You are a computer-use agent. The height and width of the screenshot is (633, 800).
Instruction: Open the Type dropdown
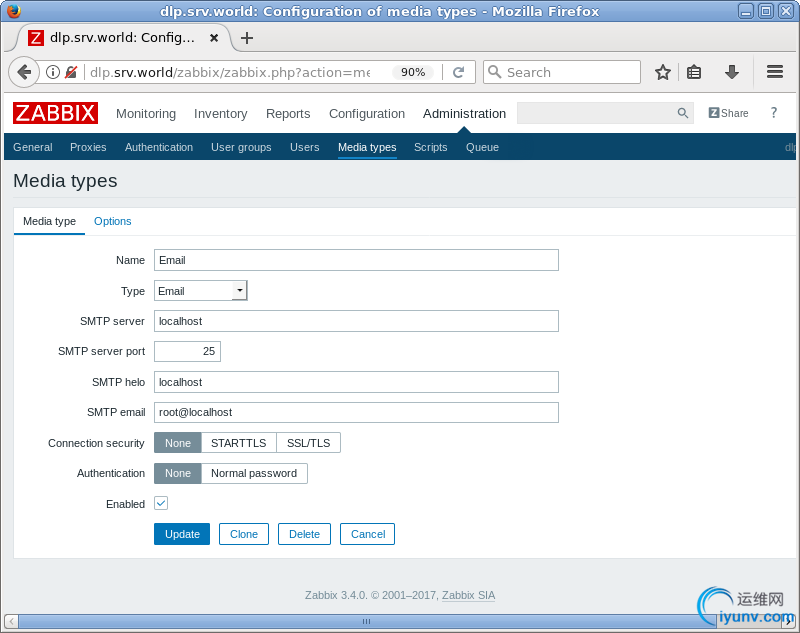[x=201, y=291]
